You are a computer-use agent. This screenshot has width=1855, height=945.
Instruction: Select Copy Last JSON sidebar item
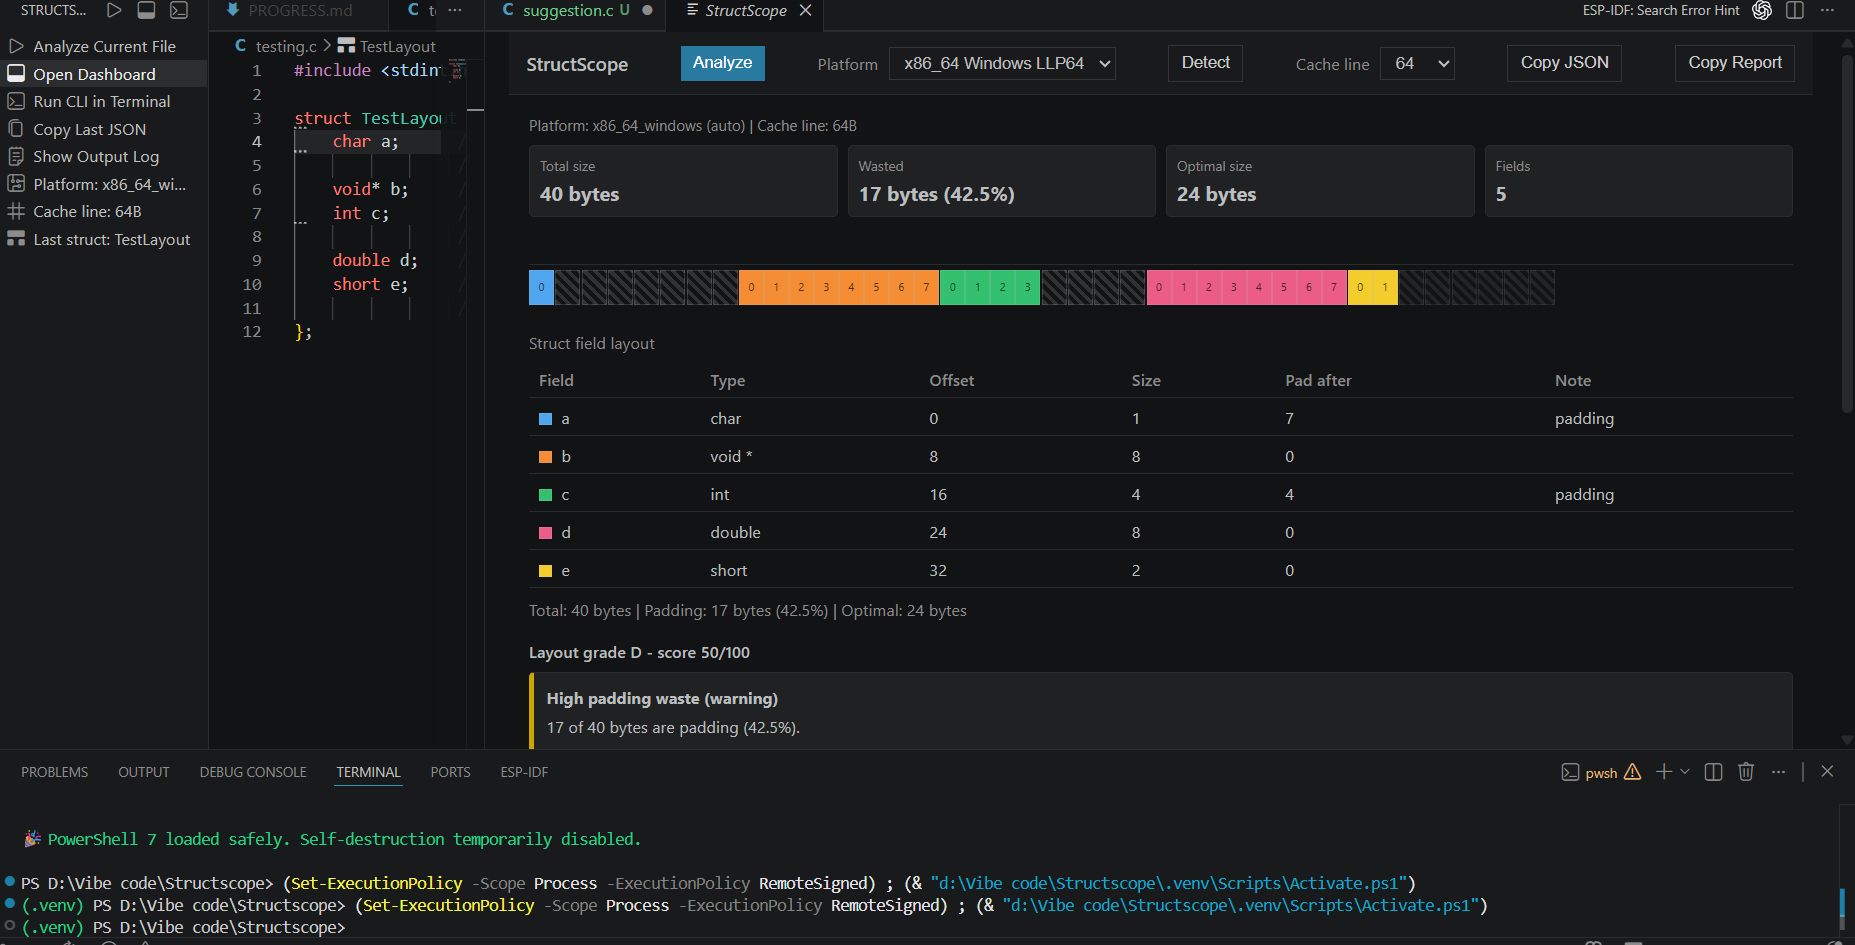click(x=104, y=129)
